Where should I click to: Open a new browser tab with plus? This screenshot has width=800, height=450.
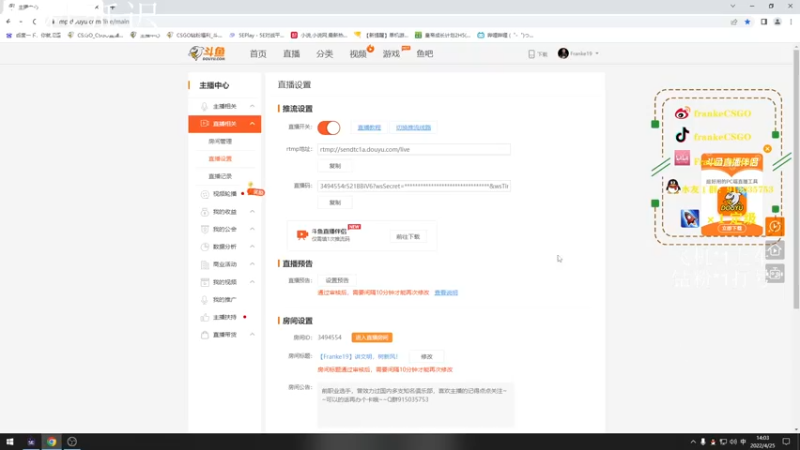pyautogui.click(x=112, y=7)
